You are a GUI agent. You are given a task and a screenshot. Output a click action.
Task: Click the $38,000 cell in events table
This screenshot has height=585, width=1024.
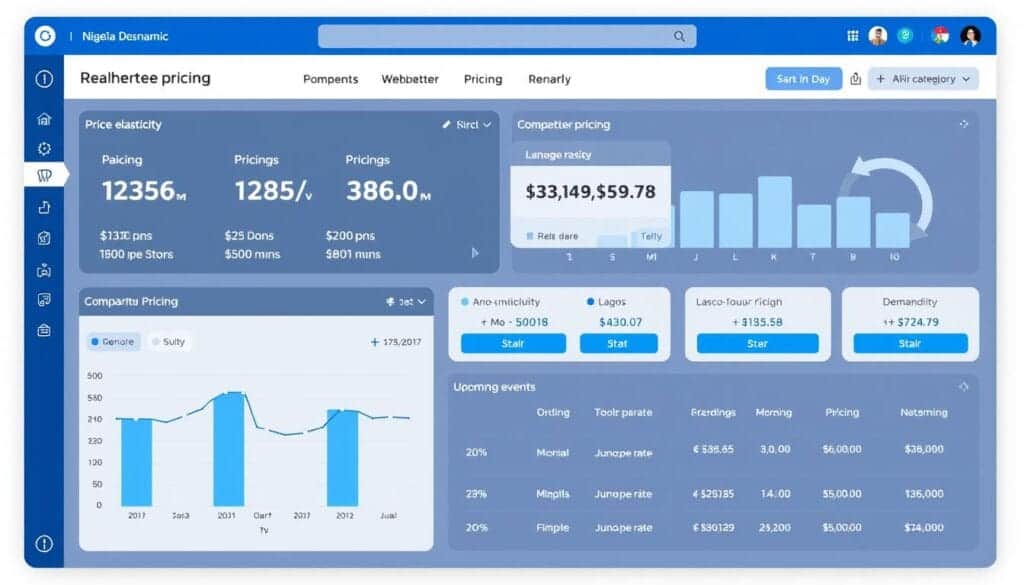coord(923,449)
